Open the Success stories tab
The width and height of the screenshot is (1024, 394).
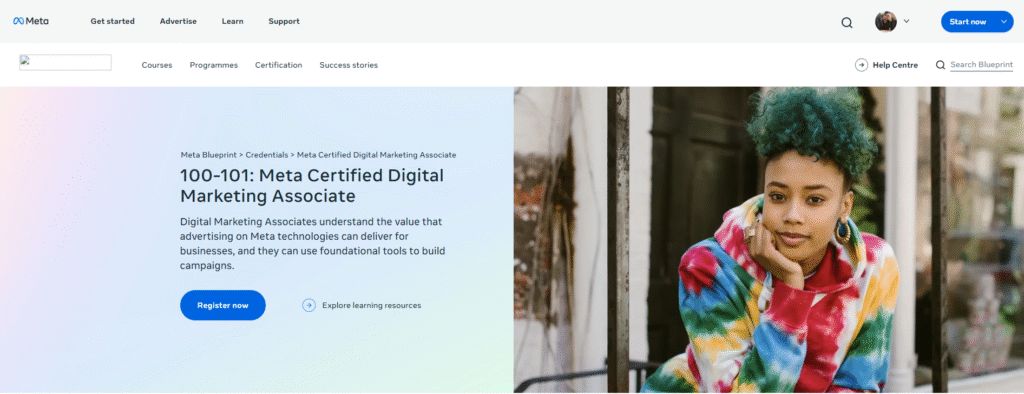pos(349,65)
